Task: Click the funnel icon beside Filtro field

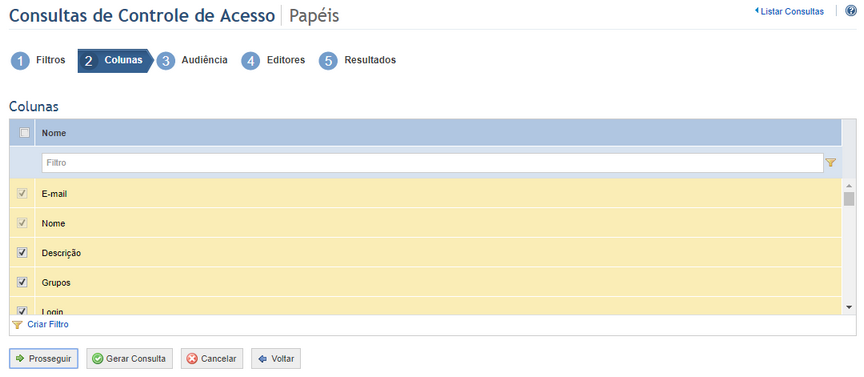Action: click(x=830, y=163)
